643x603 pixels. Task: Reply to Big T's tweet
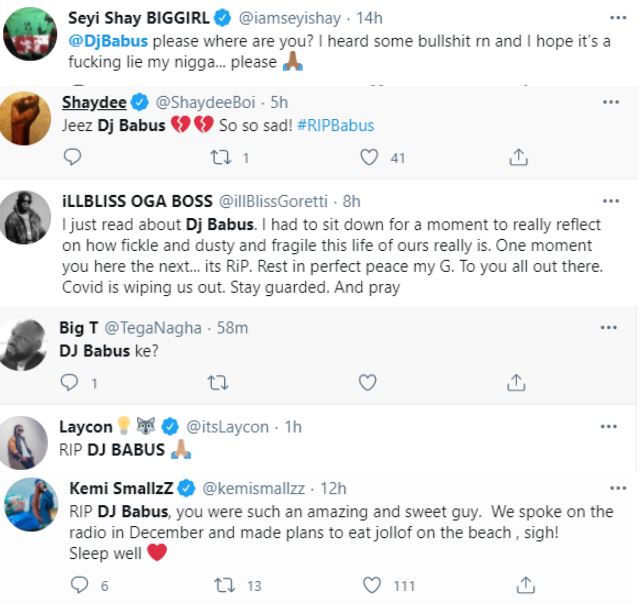click(69, 382)
